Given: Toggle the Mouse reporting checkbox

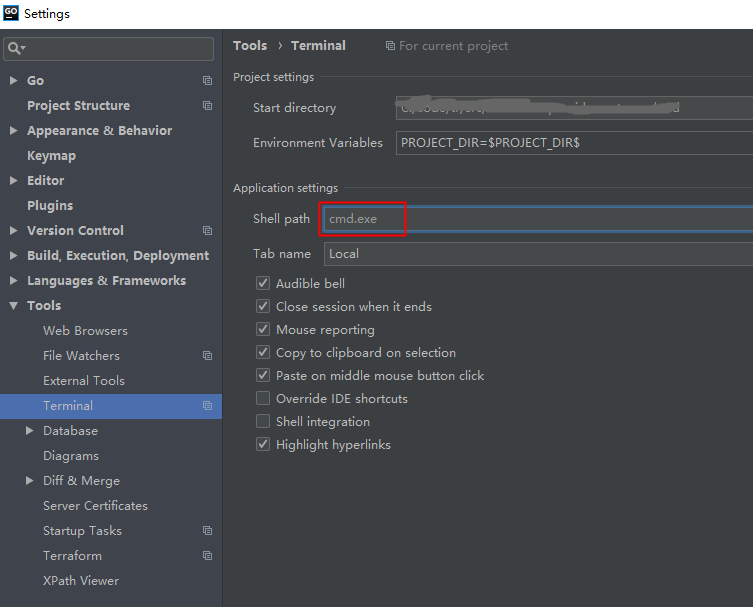Looking at the screenshot, I should pos(263,329).
